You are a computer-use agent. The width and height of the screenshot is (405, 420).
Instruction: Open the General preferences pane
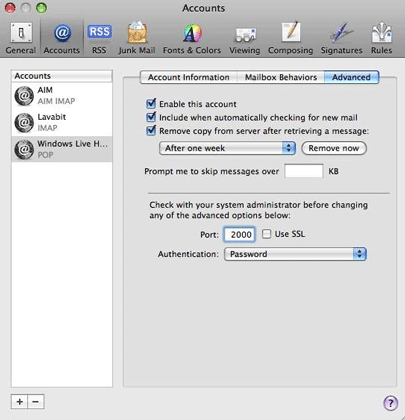pos(21,38)
